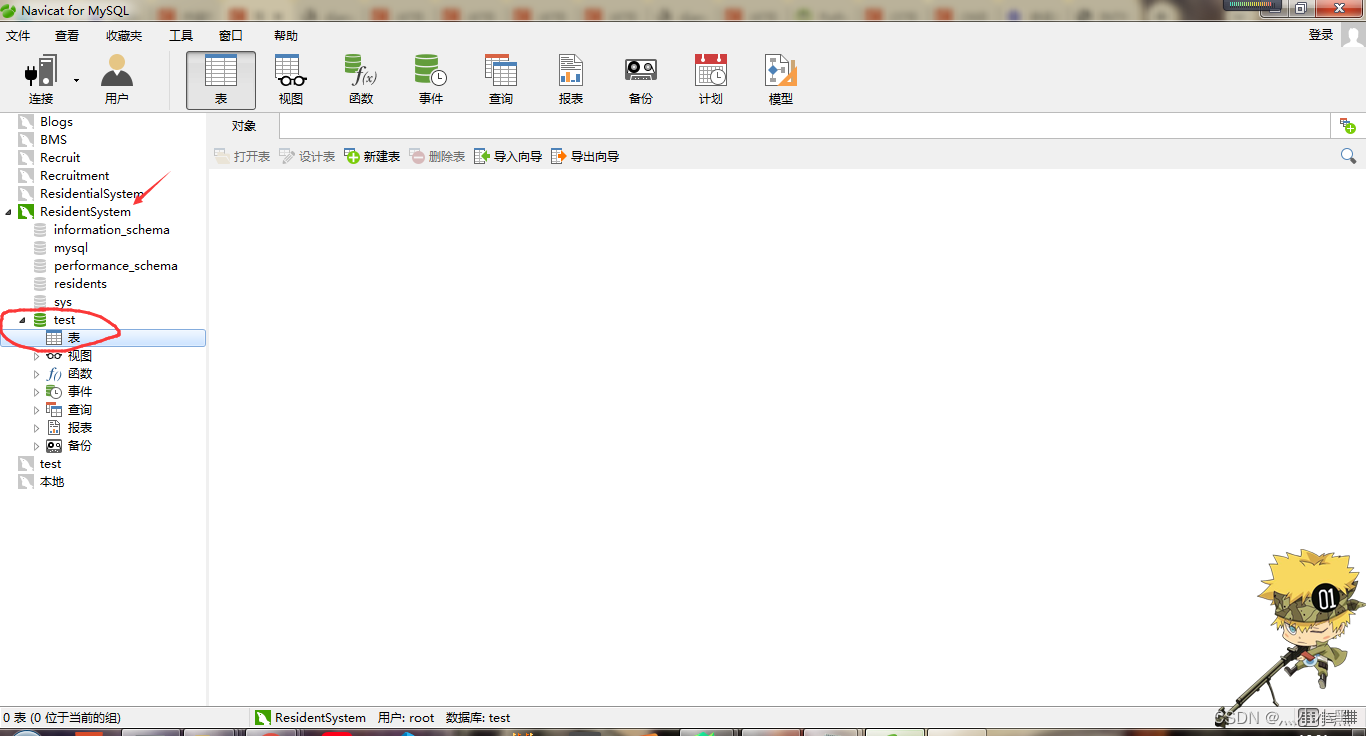
Task: Expand the 备份 node arrow
Action: point(37,446)
